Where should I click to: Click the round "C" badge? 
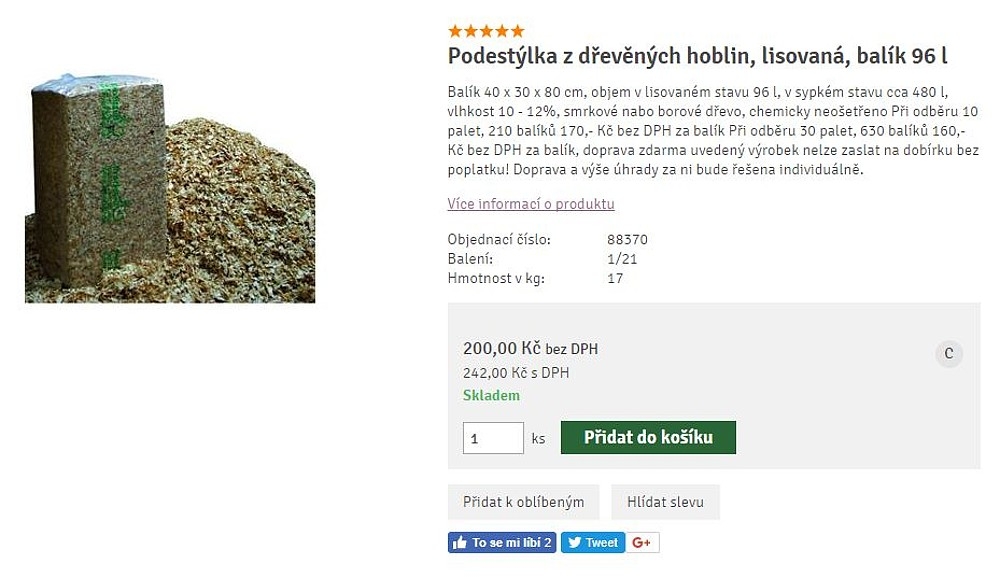tap(948, 354)
